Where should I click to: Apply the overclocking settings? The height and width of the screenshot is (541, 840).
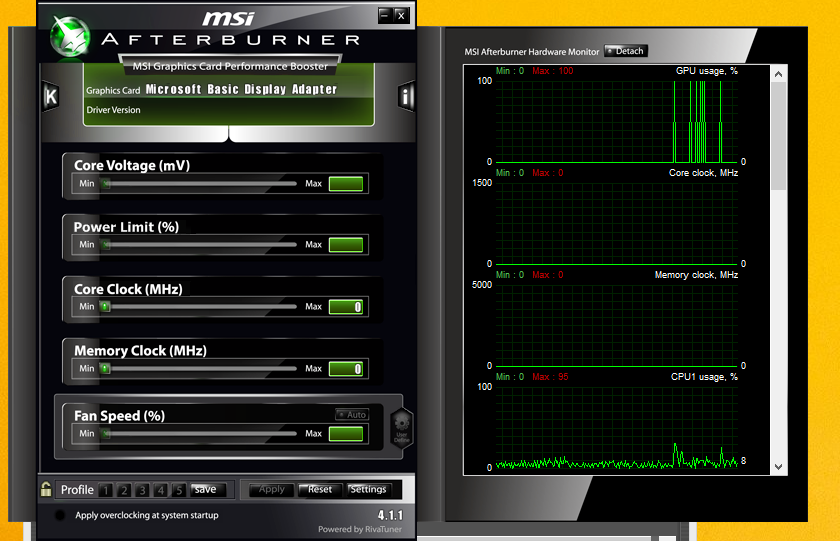coord(272,490)
